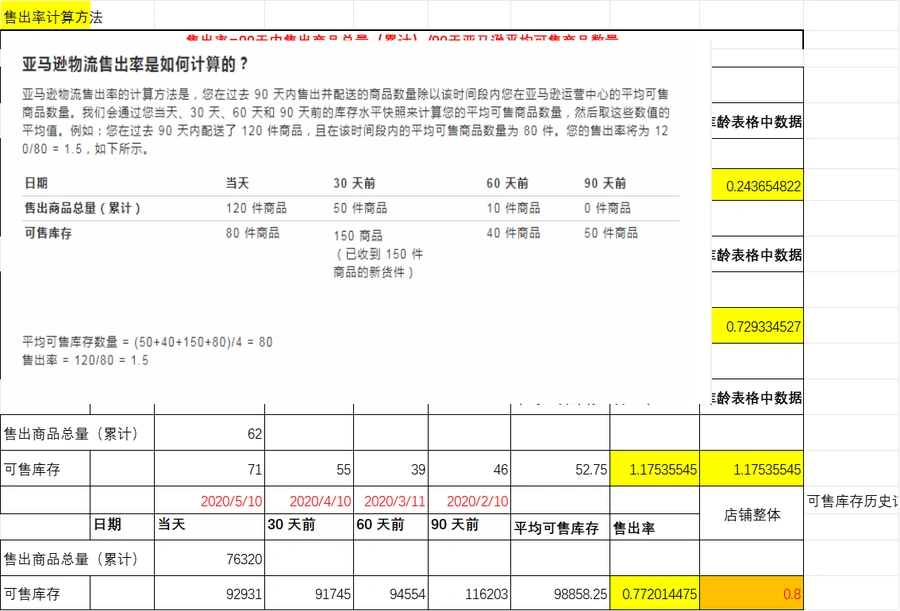
Task: Select the 售出商品总量（累计）label beside 76320
Action: [x=77, y=558]
